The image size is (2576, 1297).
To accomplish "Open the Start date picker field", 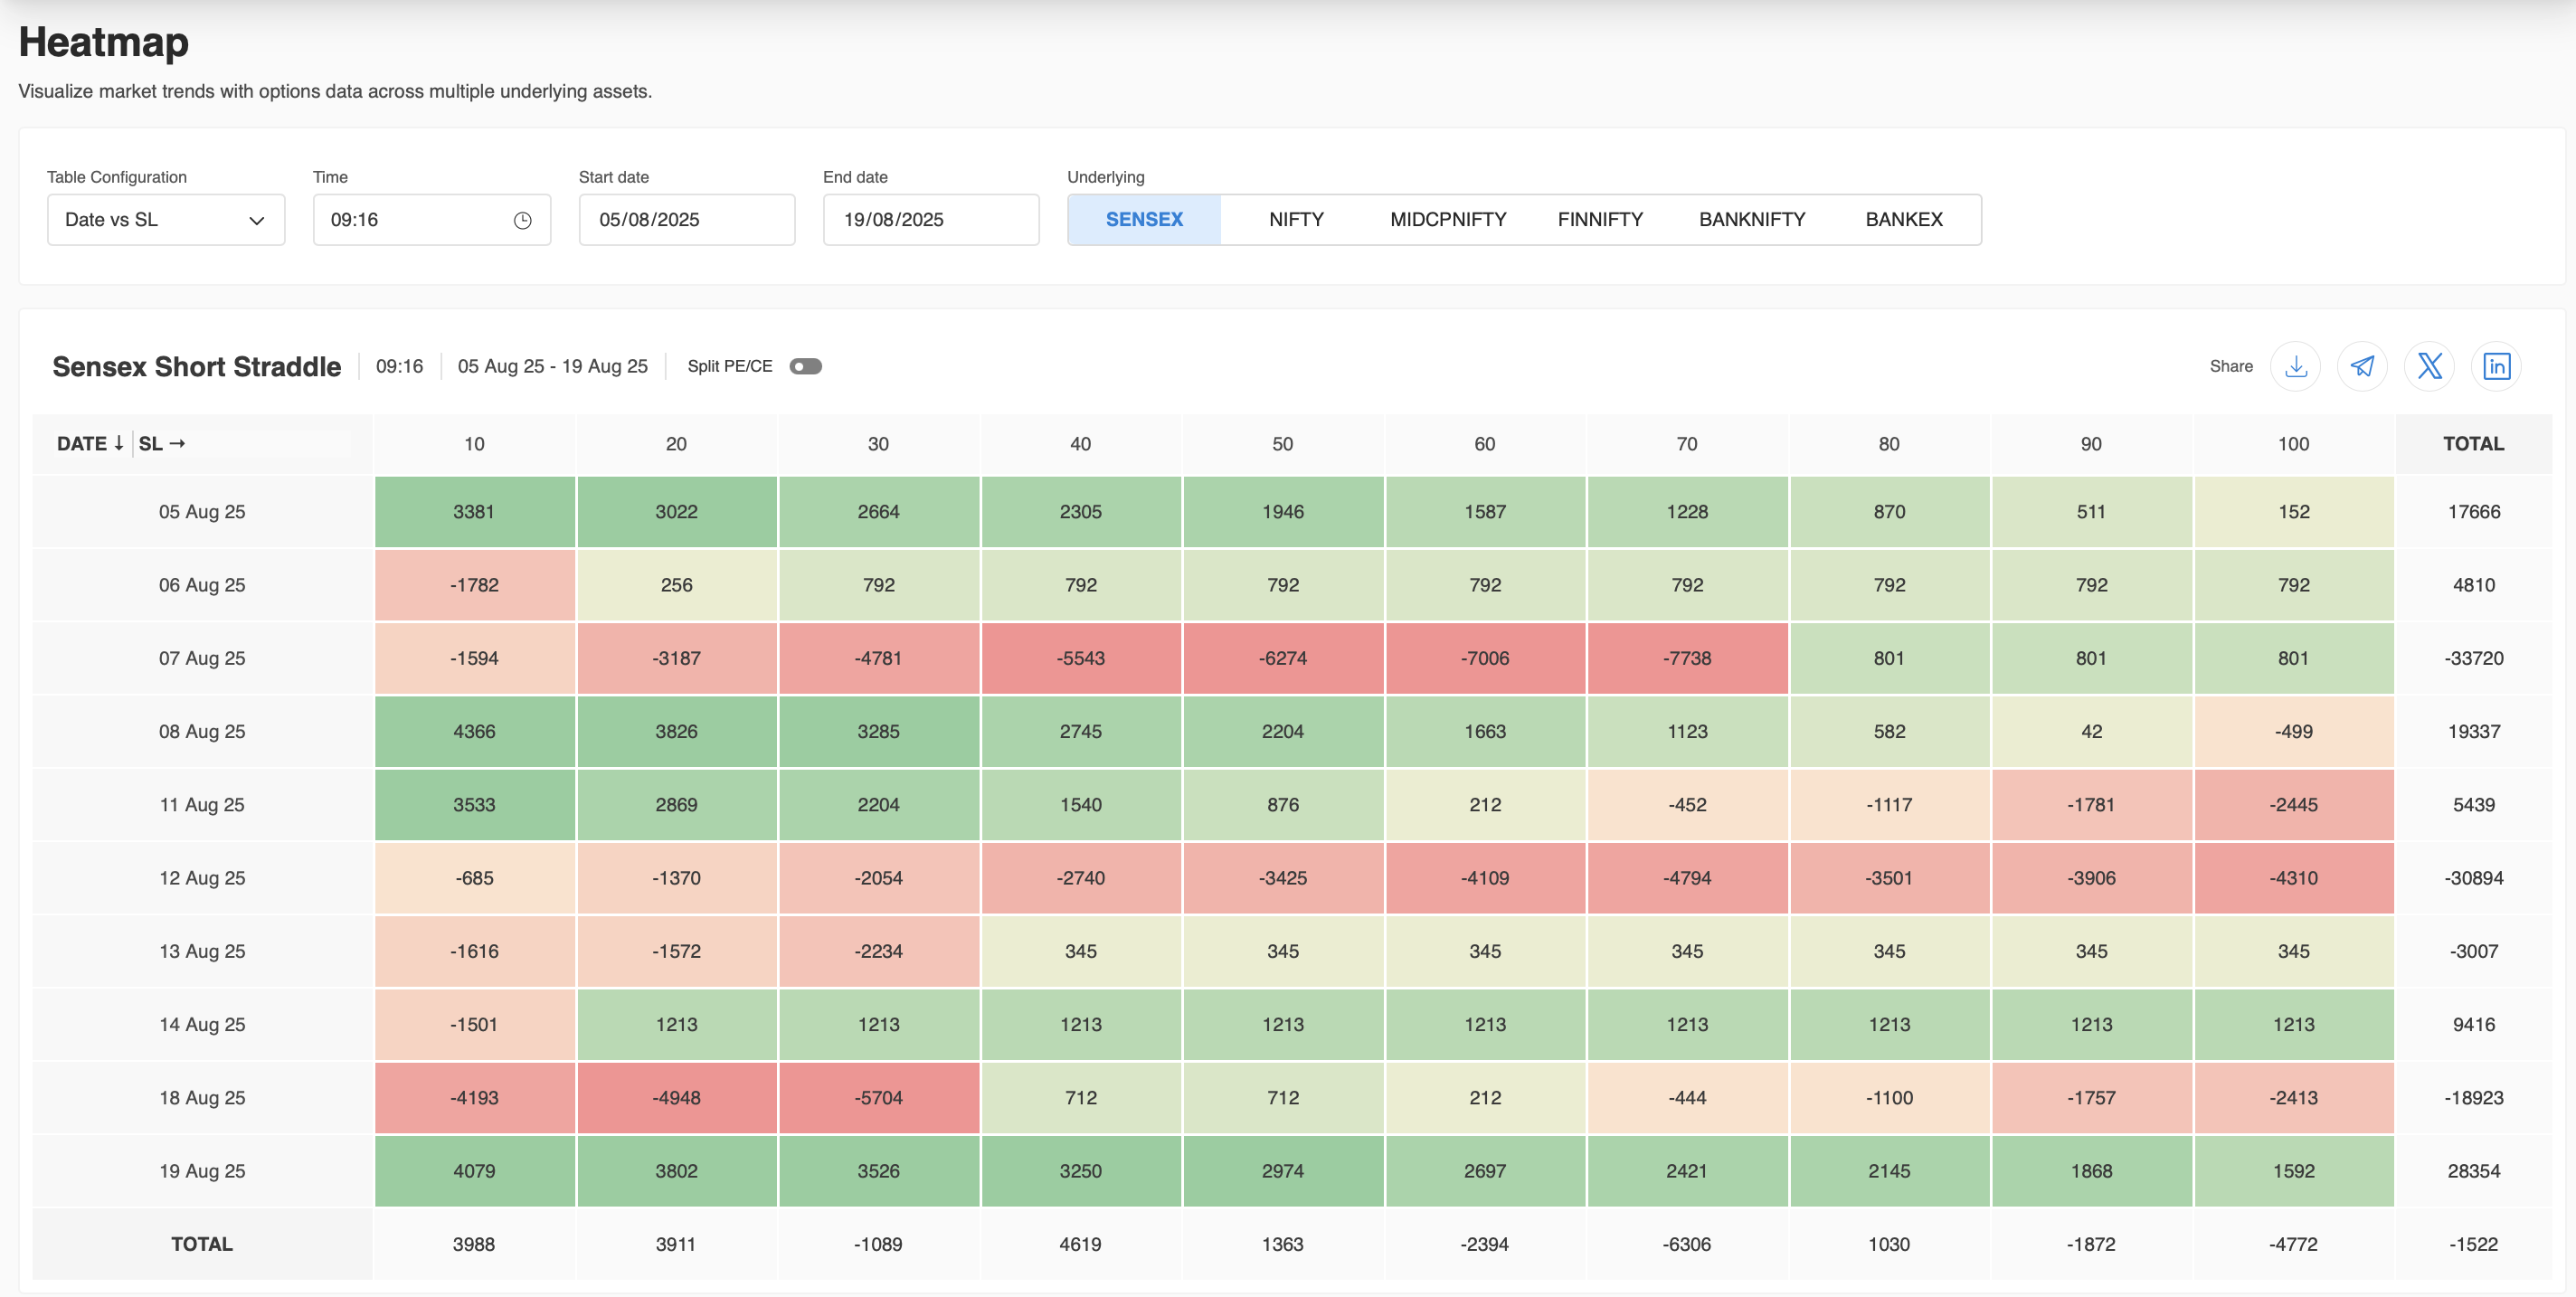I will [x=686, y=220].
